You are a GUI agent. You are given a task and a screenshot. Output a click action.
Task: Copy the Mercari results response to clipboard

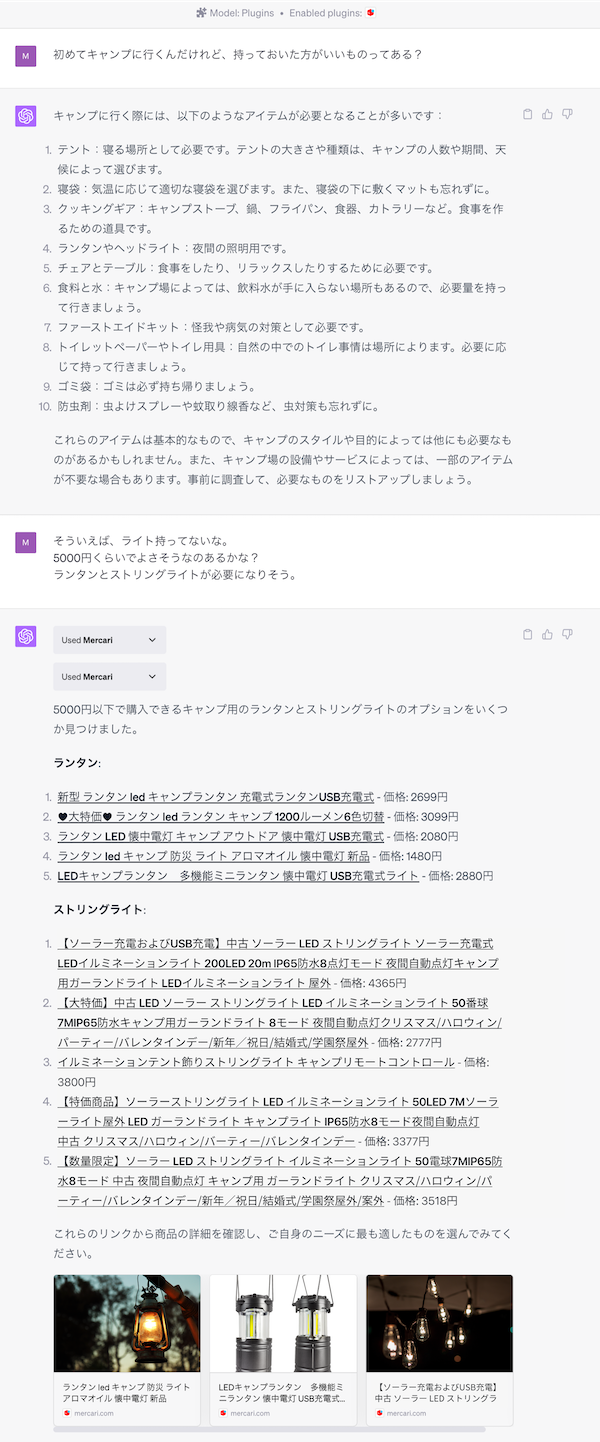coord(528,634)
